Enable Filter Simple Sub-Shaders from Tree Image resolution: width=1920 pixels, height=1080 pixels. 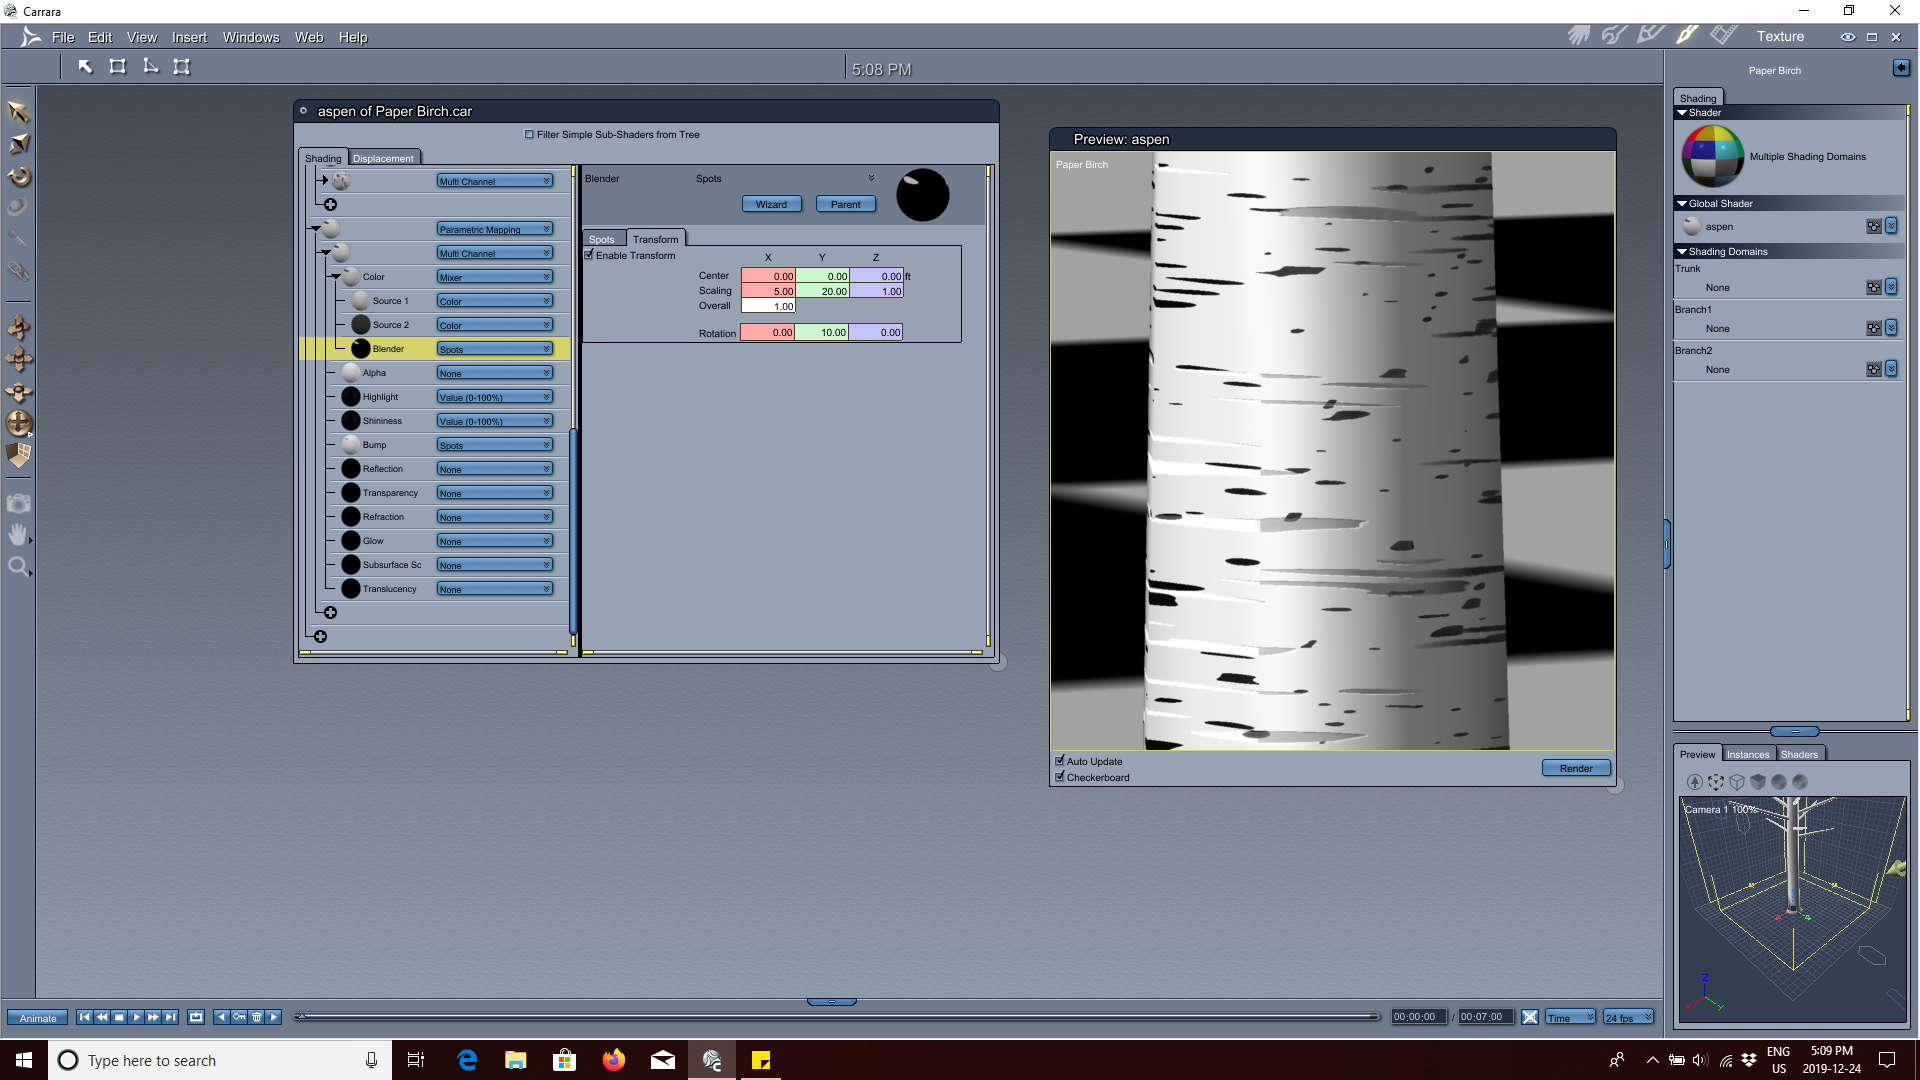[x=530, y=135]
